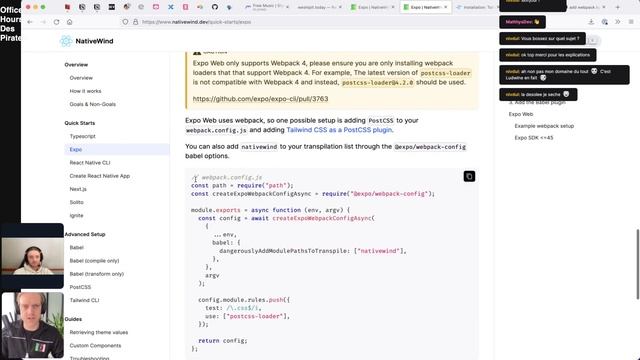Open the Custom Components guide

coord(95,345)
